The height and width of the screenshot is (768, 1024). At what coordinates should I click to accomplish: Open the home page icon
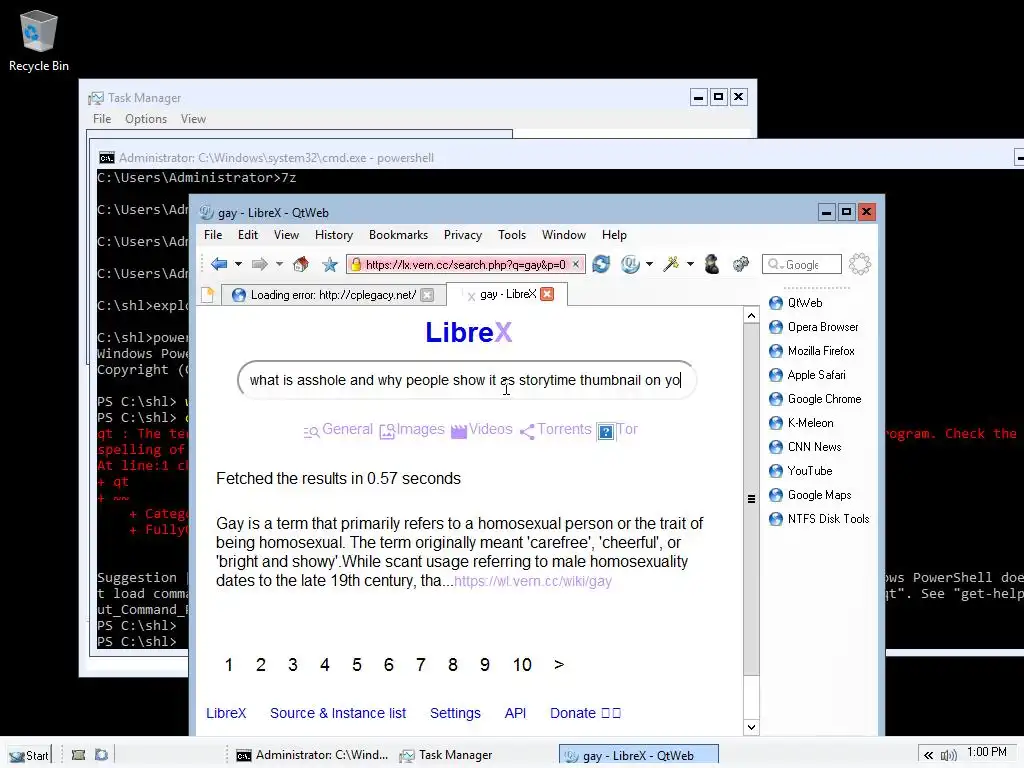[x=300, y=264]
